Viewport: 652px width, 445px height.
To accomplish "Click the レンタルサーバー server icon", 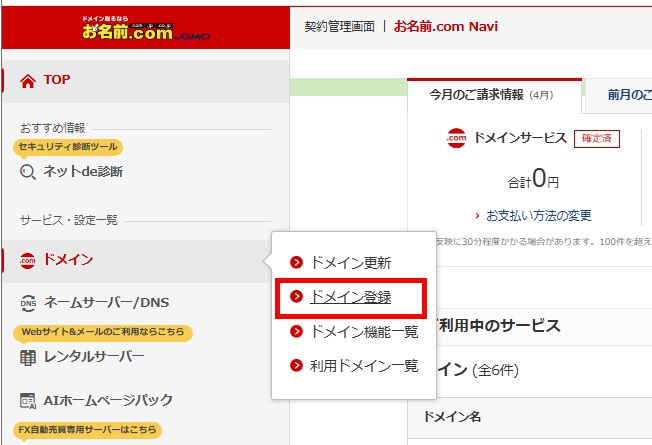I will point(28,358).
